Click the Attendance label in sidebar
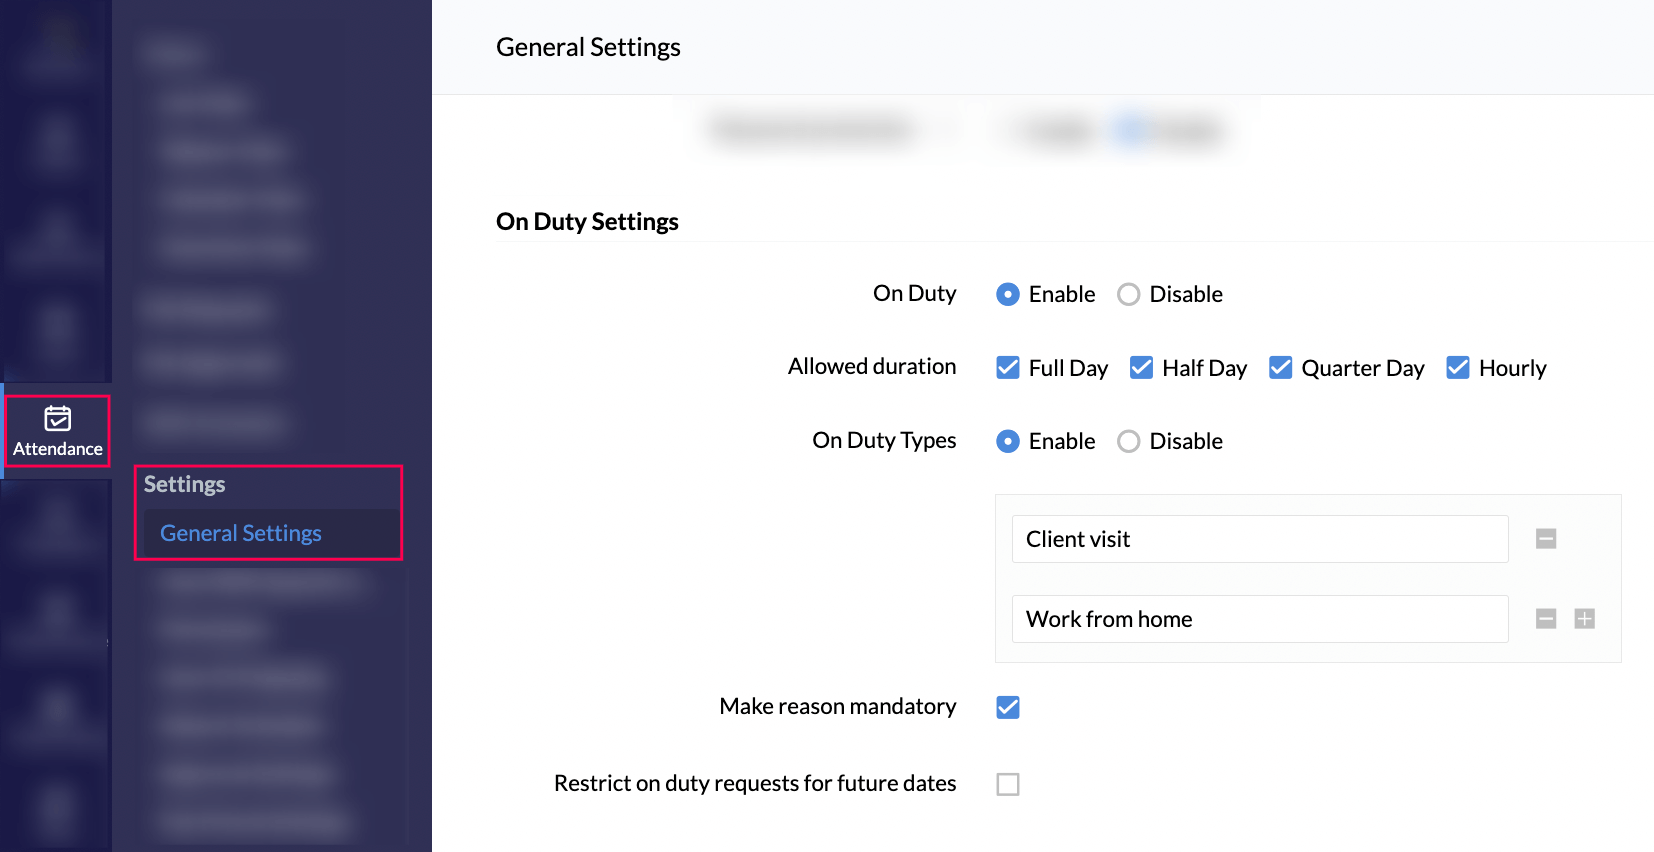This screenshot has height=852, width=1654. pos(58,449)
